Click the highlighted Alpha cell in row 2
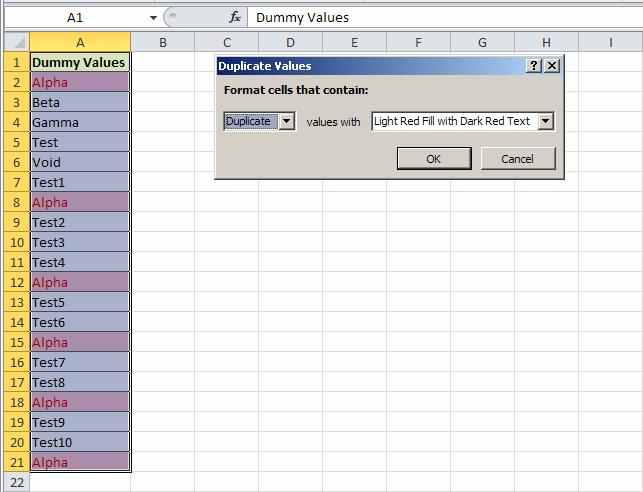Viewport: 643px width, 492px height. click(80, 82)
